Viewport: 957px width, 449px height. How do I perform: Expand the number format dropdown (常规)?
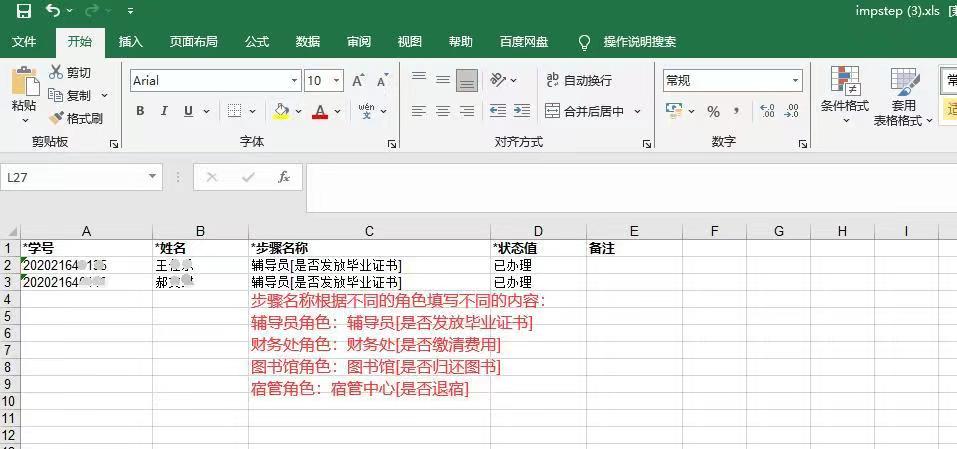(795, 80)
